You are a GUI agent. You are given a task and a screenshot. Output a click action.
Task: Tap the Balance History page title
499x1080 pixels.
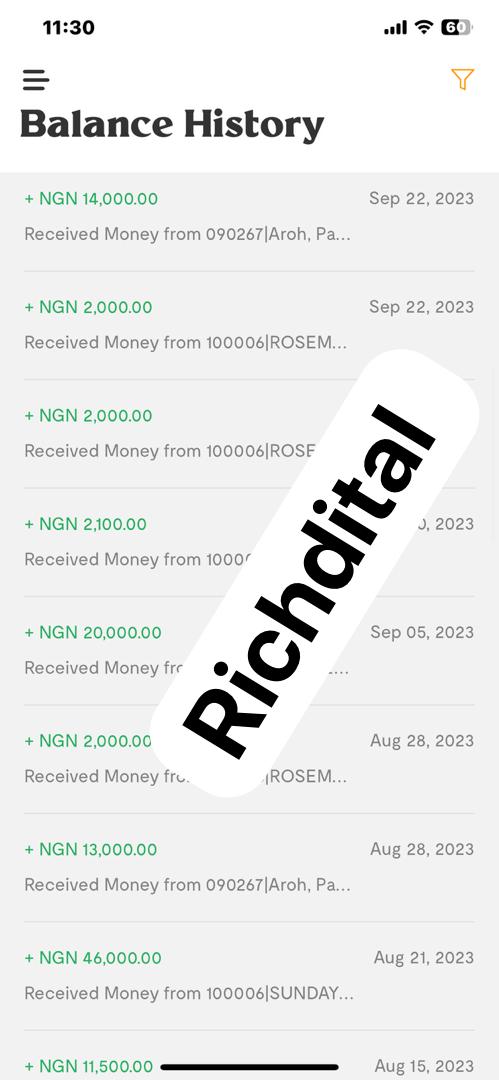point(172,126)
